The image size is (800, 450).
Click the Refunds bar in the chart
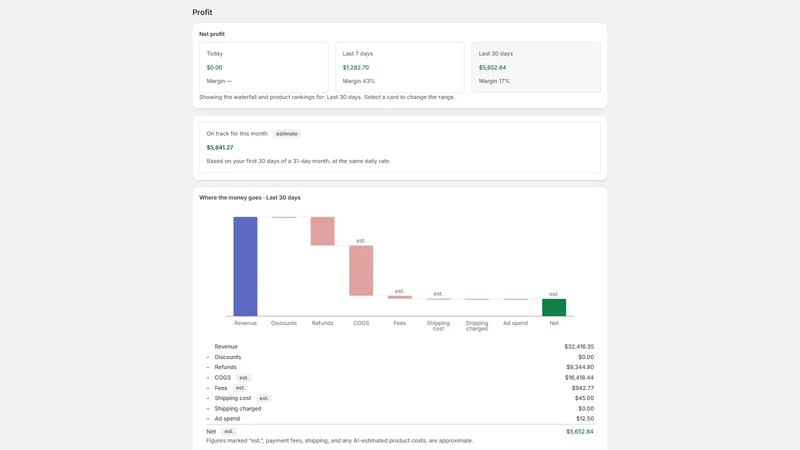click(322, 231)
